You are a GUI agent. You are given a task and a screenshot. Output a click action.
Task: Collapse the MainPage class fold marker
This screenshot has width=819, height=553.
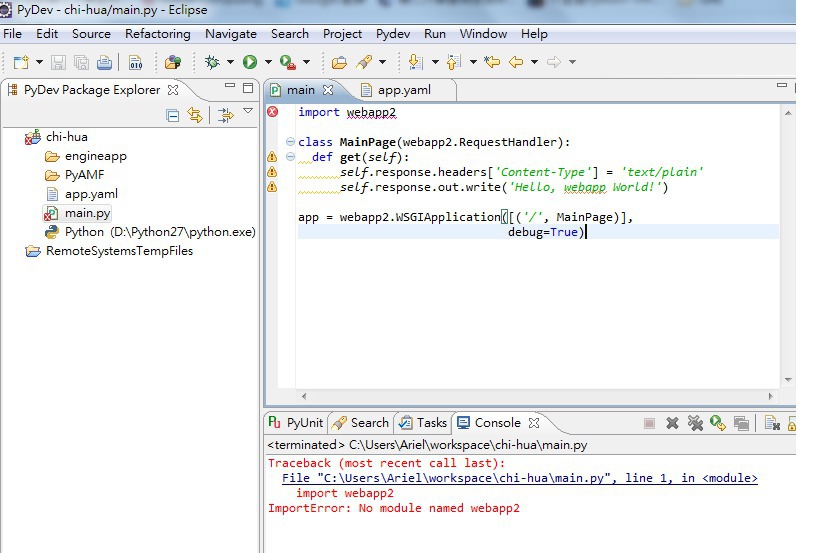[x=290, y=142]
